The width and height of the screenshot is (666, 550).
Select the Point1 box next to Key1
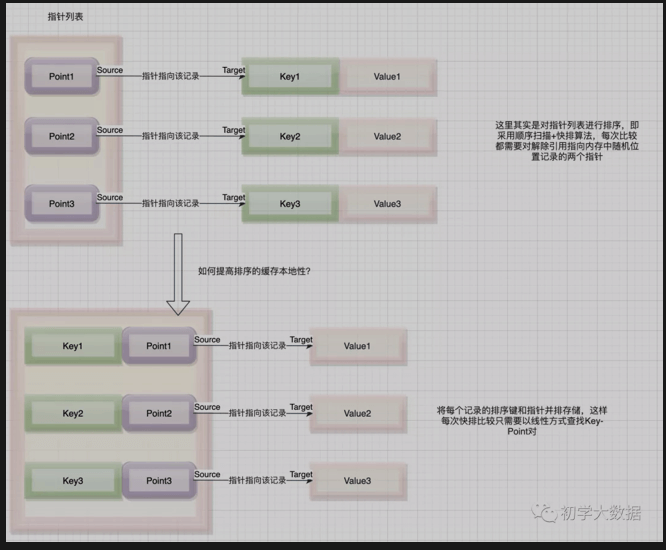[x=159, y=346]
